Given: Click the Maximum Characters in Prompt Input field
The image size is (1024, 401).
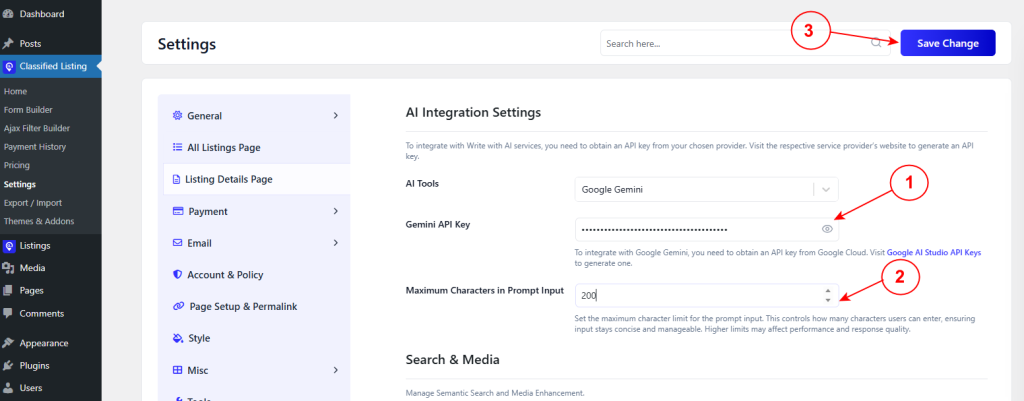Looking at the screenshot, I should tap(707, 295).
